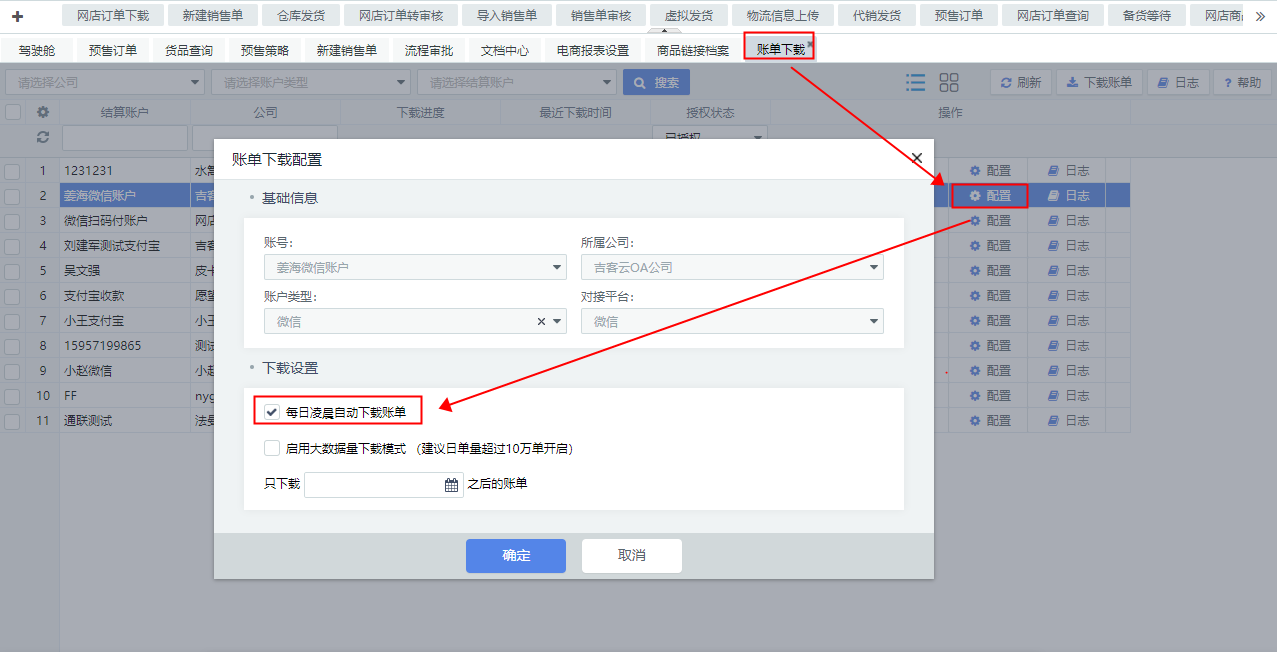The height and width of the screenshot is (652, 1277).
Task: Click the date input after 只下载
Action: click(372, 485)
